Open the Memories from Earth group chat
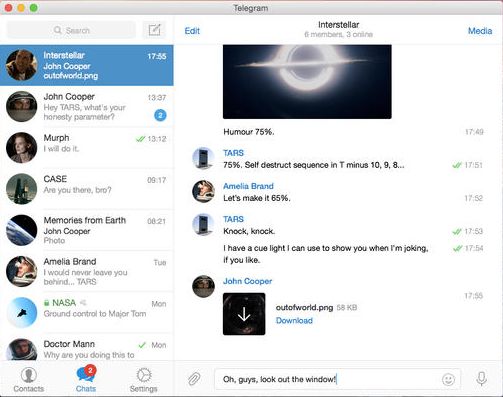The image size is (503, 397). (87, 230)
